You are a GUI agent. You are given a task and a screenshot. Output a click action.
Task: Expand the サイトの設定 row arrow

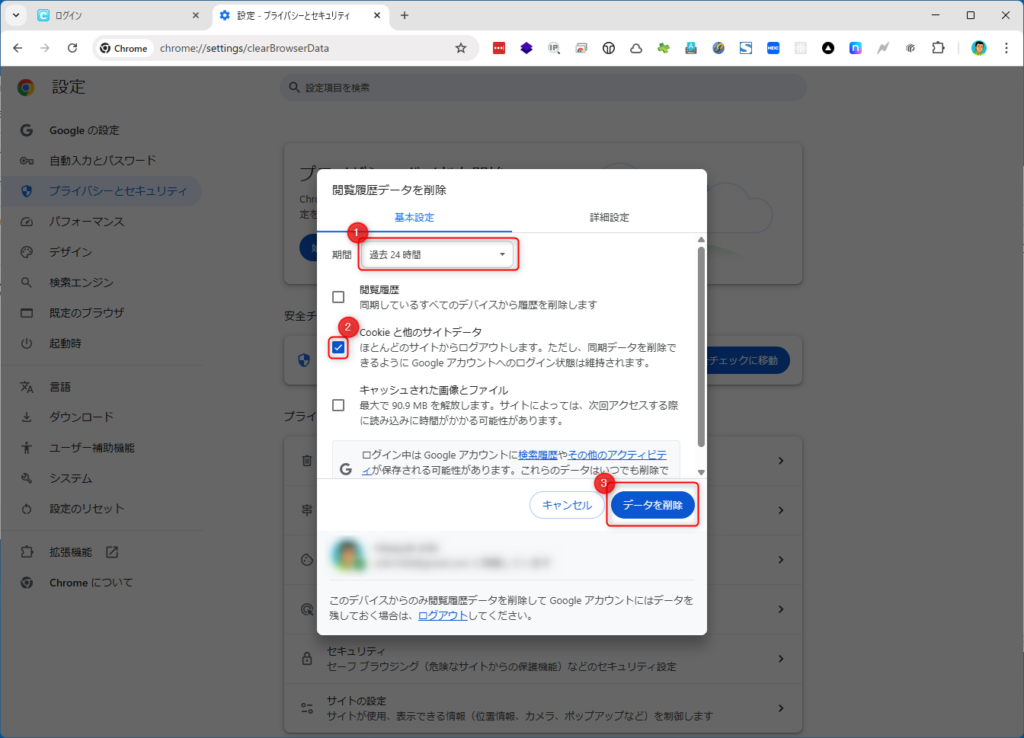click(x=780, y=708)
